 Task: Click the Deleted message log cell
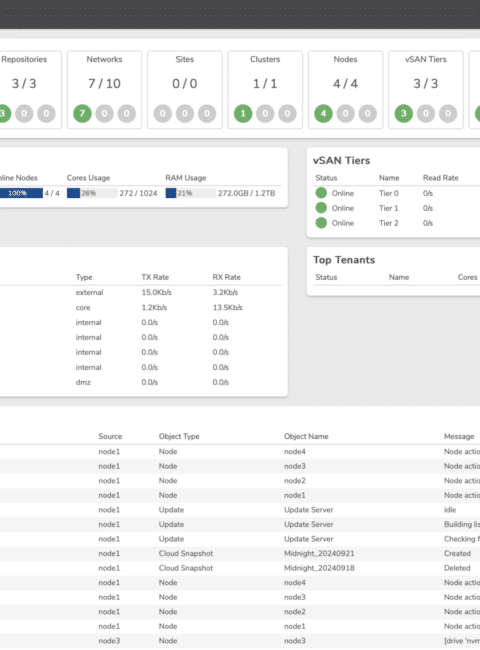click(x=457, y=568)
